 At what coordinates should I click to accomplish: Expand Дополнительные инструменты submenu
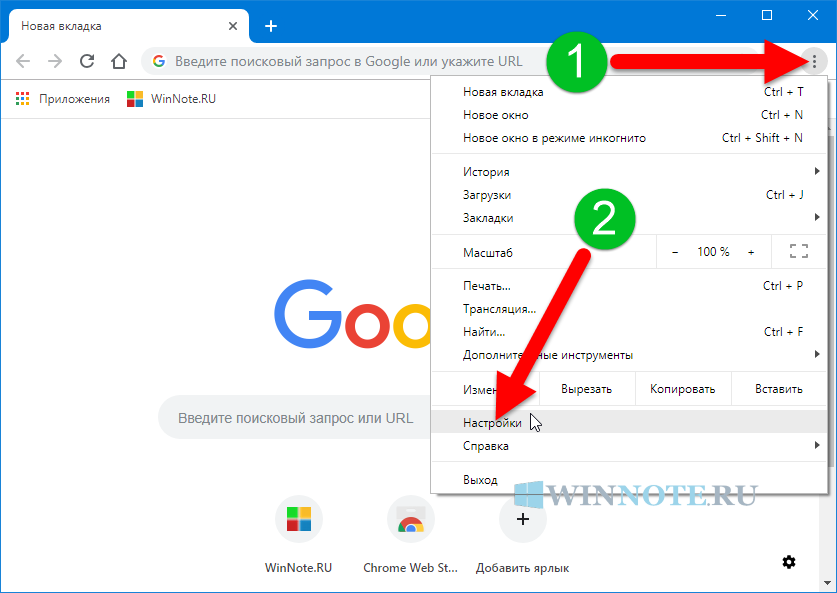(x=630, y=355)
